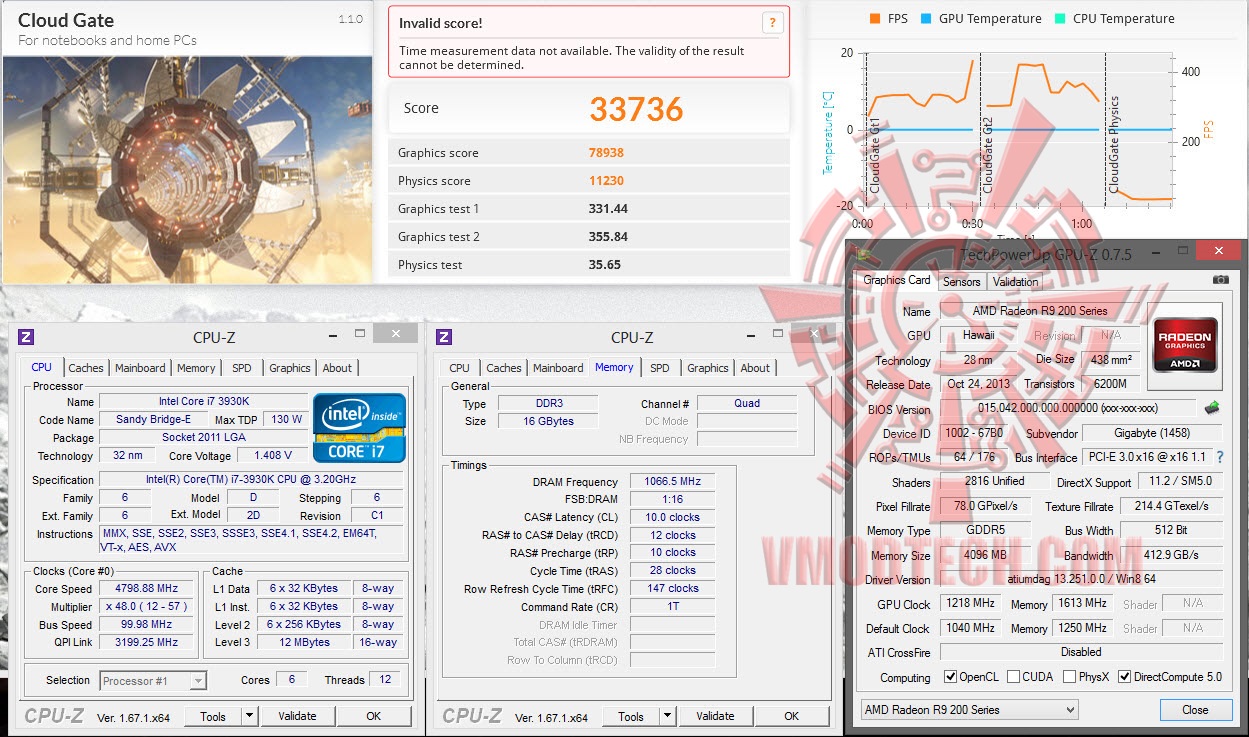Expand the Tools arrow in the CPU-tab CPU-Z window
The height and width of the screenshot is (737, 1249).
[x=250, y=716]
